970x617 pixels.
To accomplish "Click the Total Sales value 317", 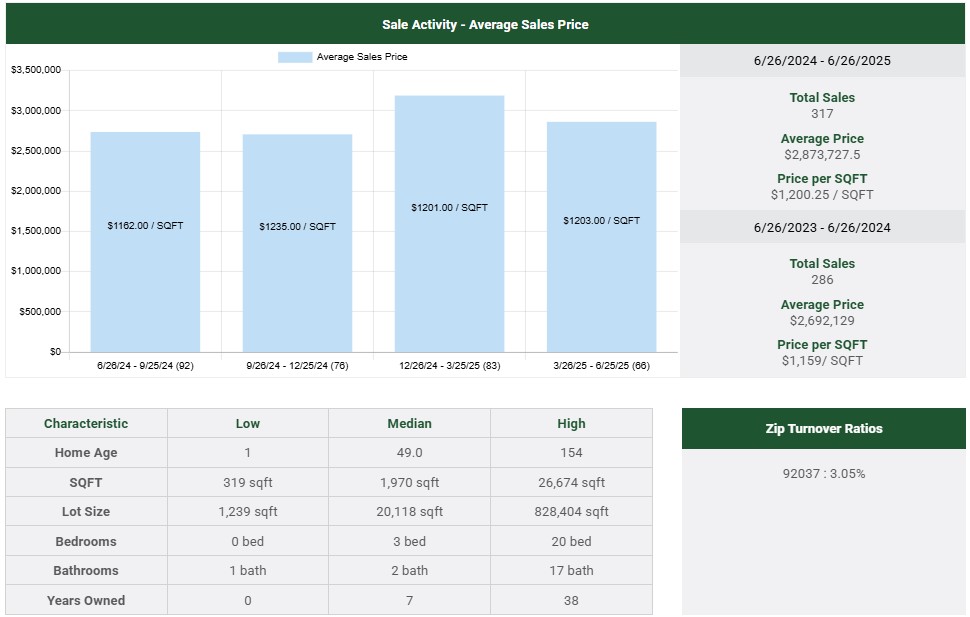I will click(822, 114).
